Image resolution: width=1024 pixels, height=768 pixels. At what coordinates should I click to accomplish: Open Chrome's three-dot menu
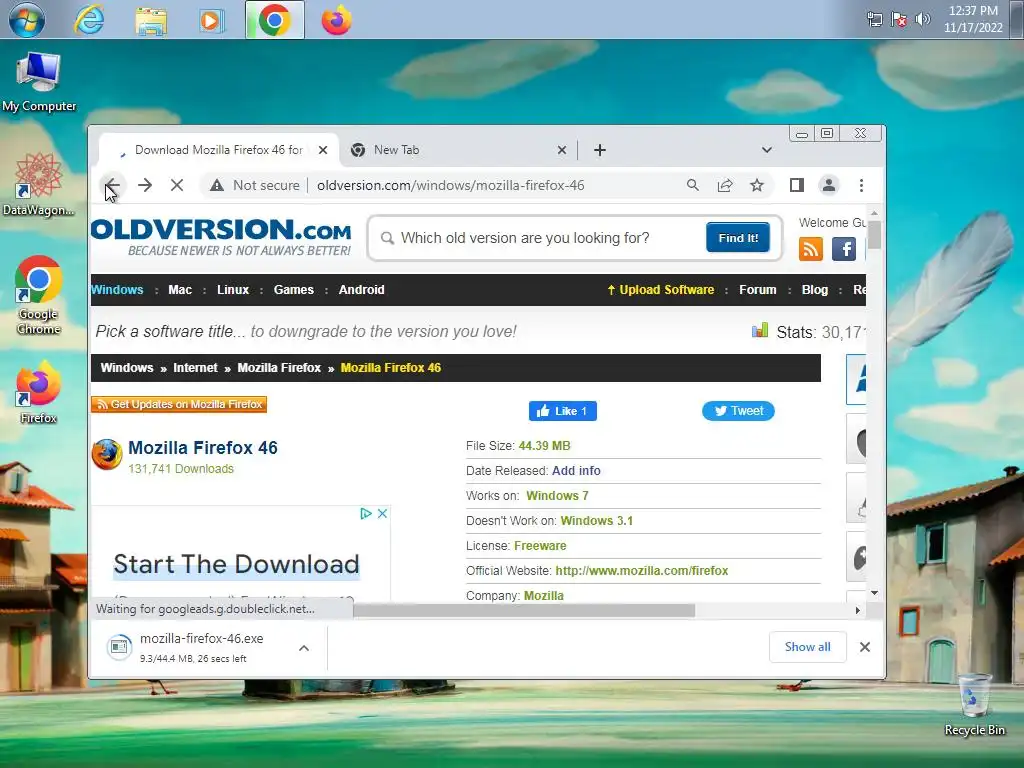861,185
